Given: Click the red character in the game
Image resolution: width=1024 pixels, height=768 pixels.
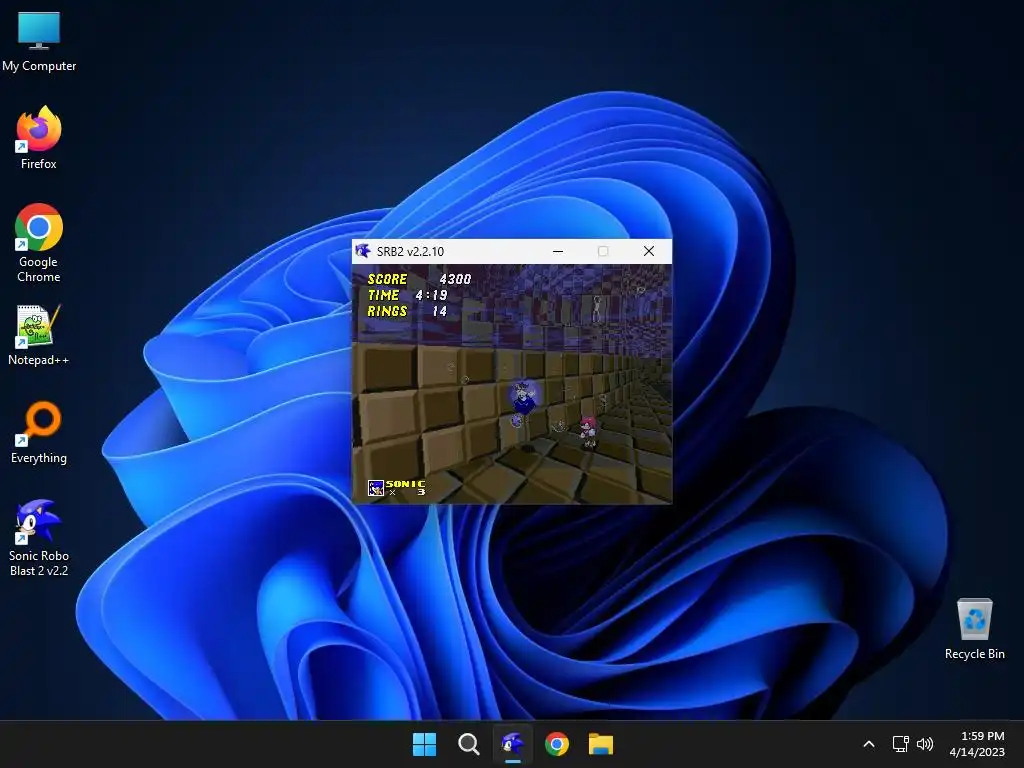Looking at the screenshot, I should tap(588, 431).
